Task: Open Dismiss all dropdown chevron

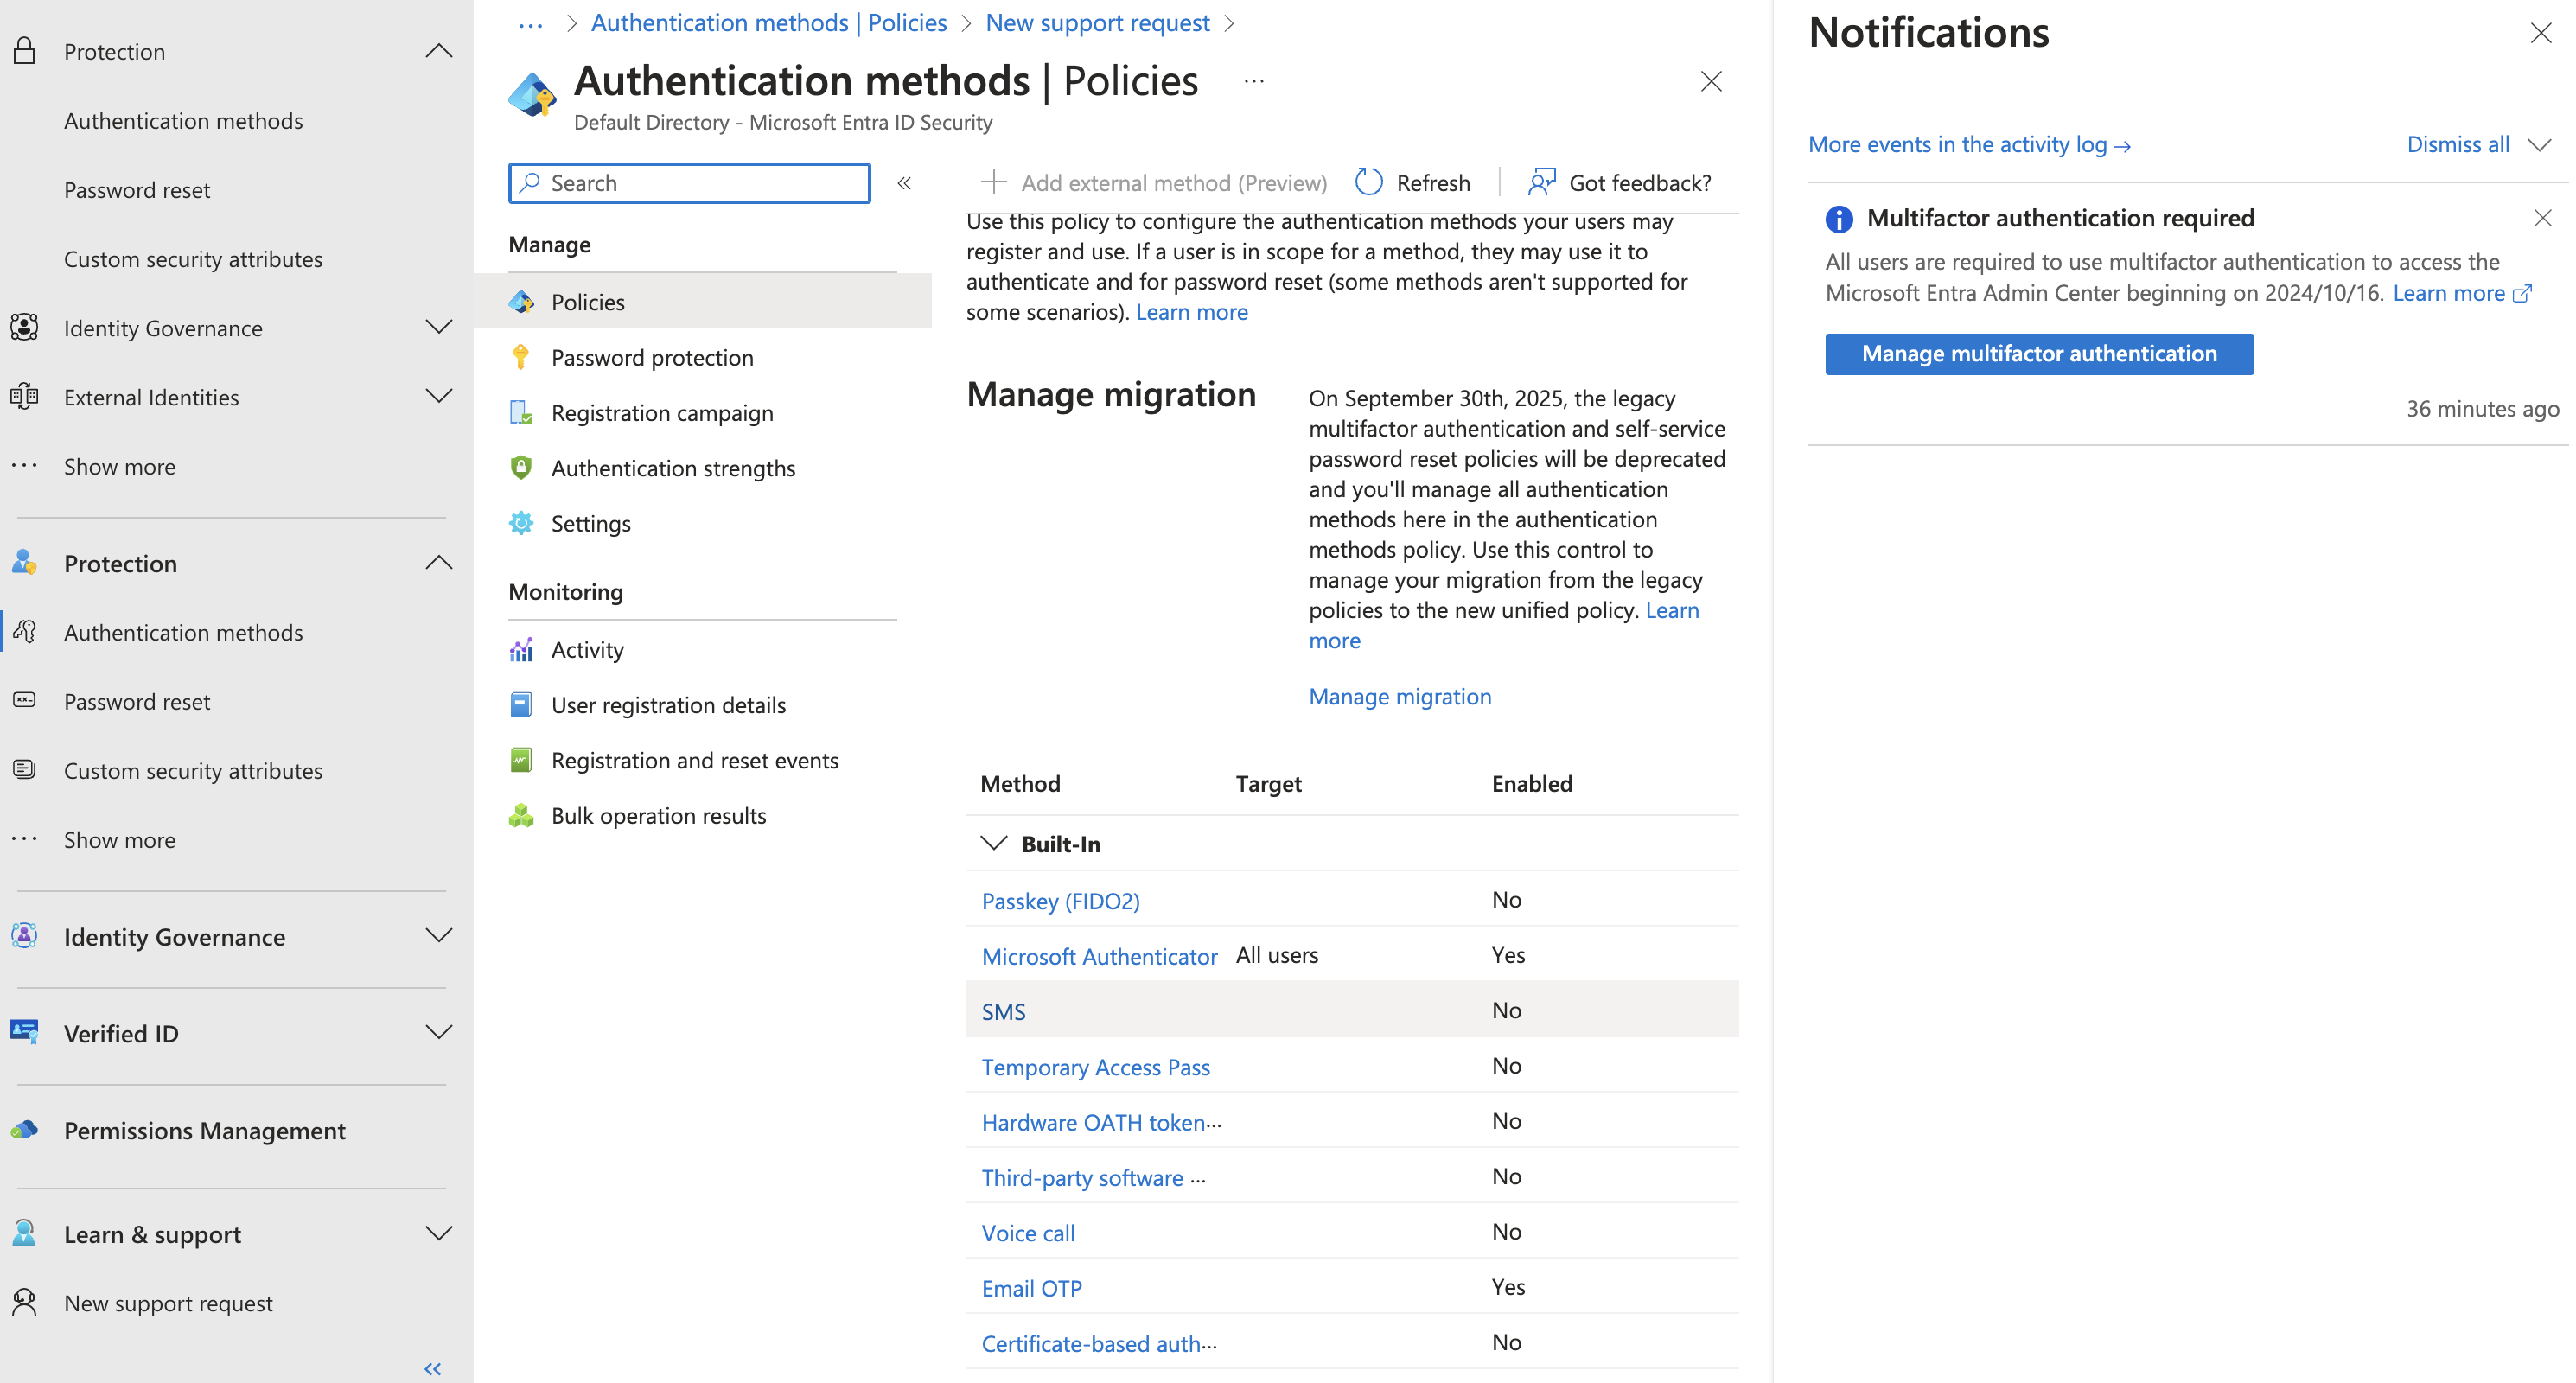Action: point(2539,145)
